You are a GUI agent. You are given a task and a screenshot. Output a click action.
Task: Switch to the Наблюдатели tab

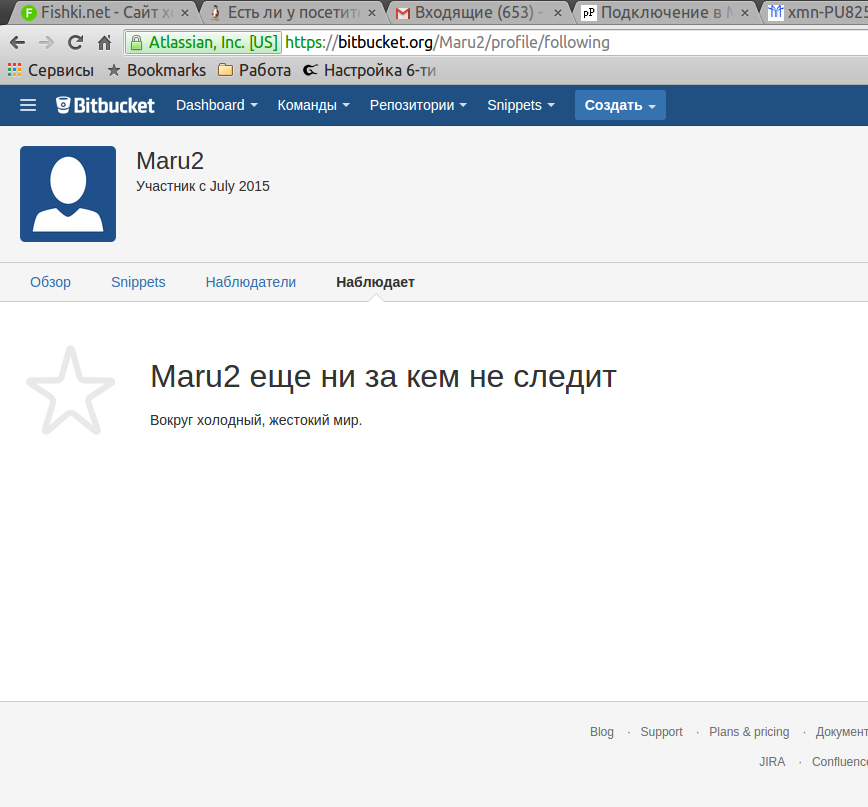(251, 282)
